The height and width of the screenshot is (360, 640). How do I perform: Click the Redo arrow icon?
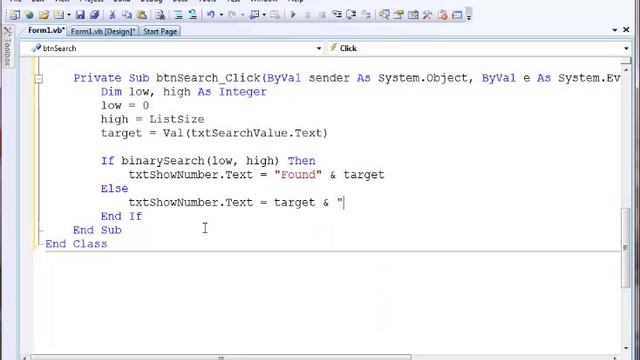pos(232,15)
